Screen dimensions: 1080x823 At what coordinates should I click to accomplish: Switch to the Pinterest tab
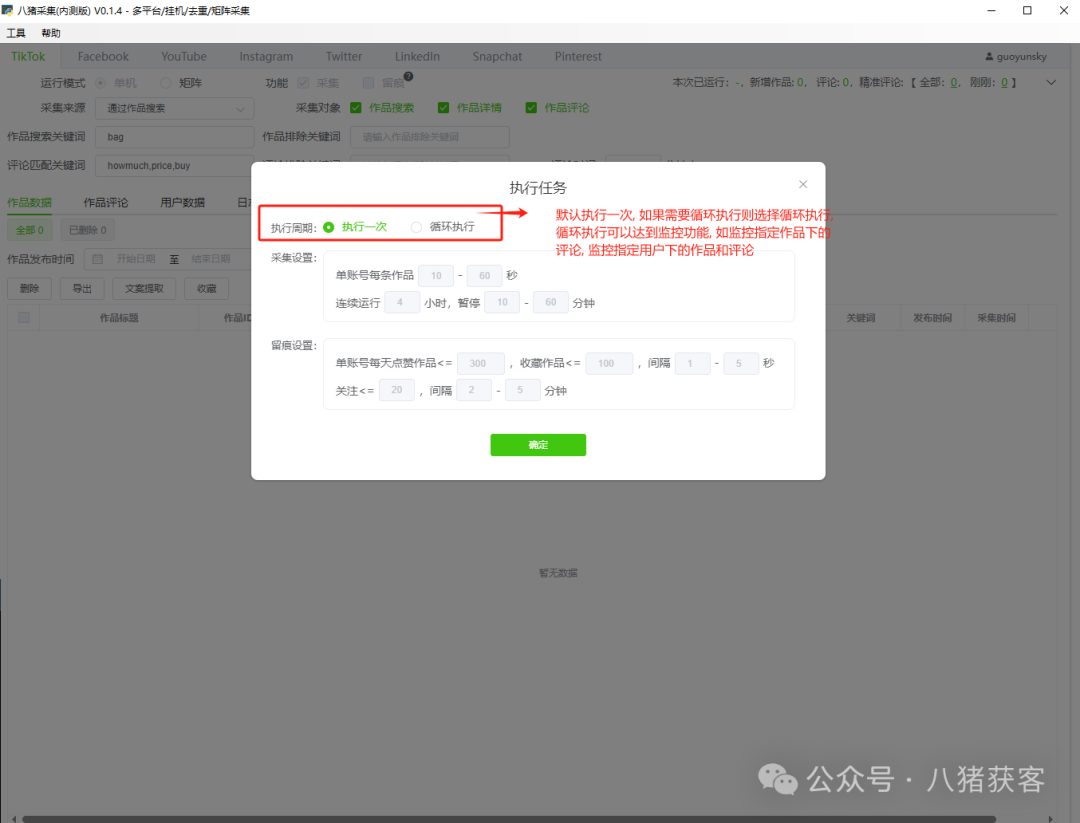(579, 56)
